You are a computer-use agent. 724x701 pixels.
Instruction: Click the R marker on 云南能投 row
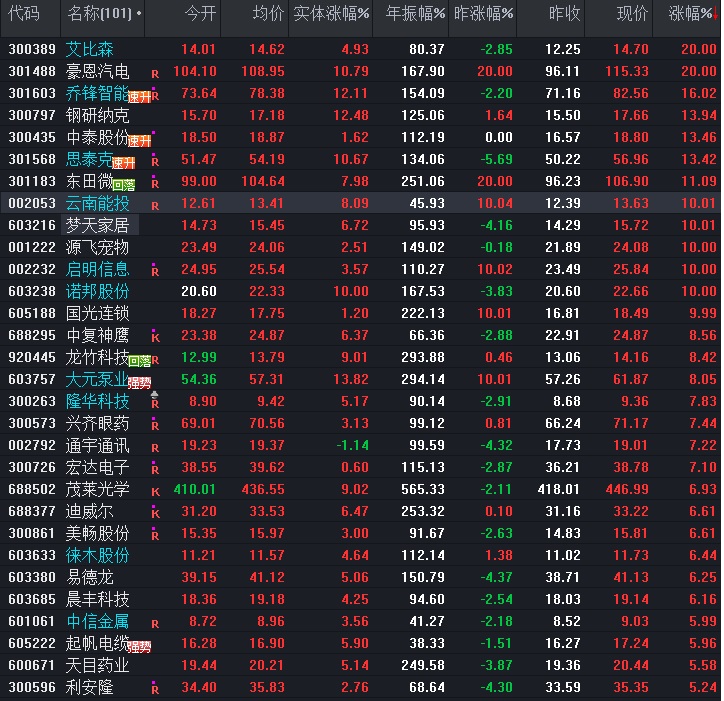(155, 206)
